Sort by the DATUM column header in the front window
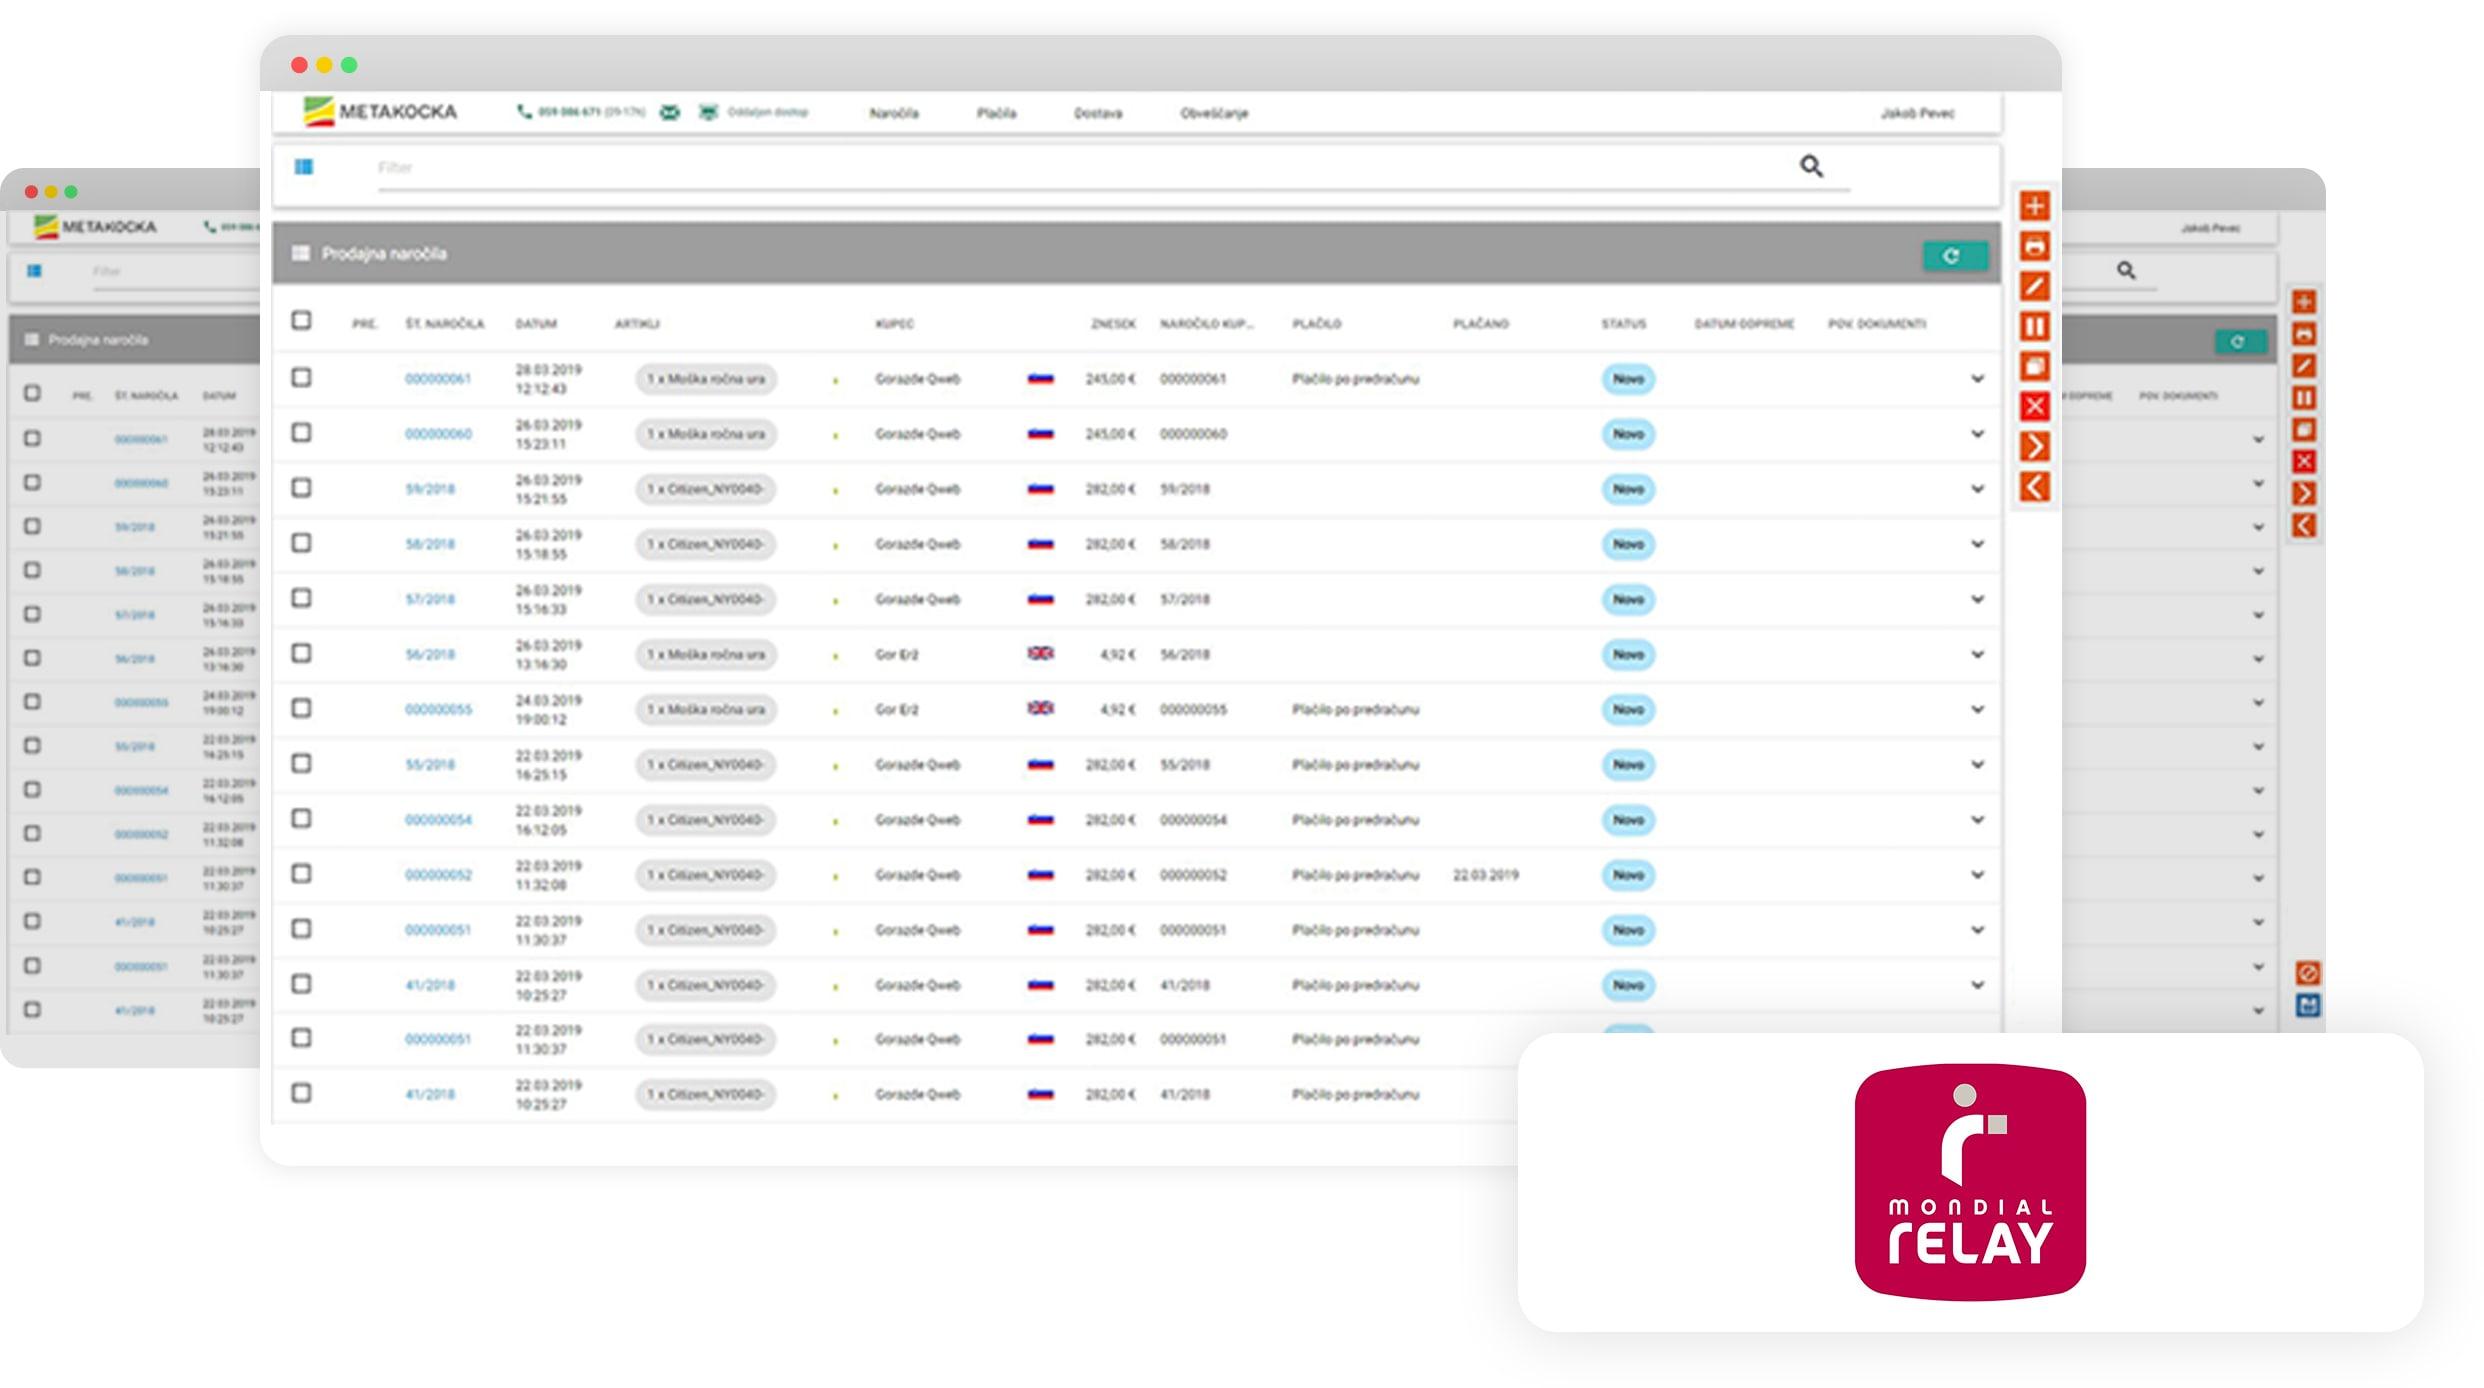 pos(536,324)
